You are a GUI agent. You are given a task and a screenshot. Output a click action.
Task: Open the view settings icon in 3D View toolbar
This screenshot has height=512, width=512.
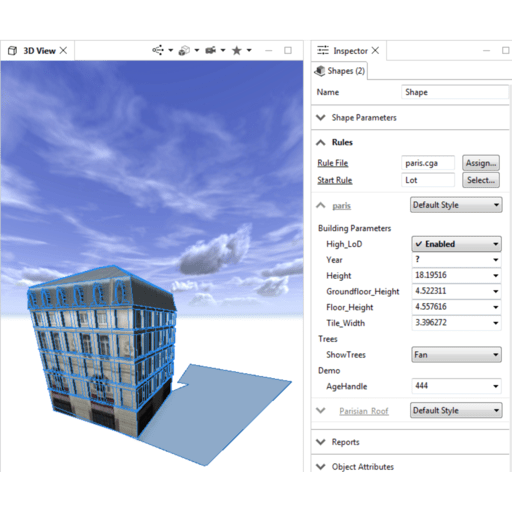click(158, 50)
